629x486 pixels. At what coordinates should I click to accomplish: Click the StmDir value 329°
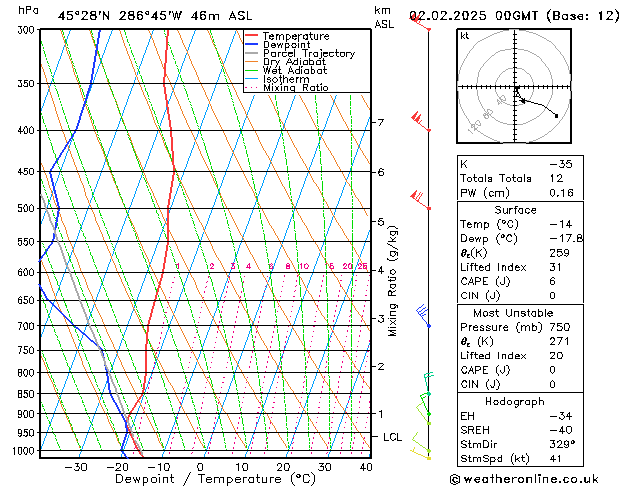coord(562,444)
